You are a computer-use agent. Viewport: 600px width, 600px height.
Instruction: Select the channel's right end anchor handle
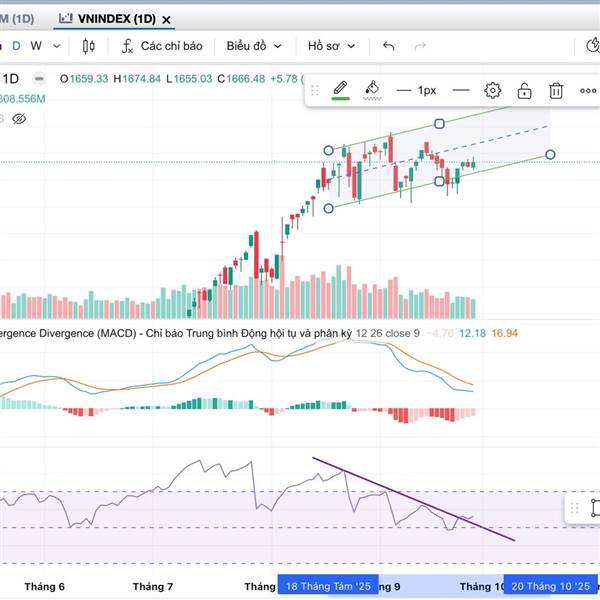tap(550, 155)
